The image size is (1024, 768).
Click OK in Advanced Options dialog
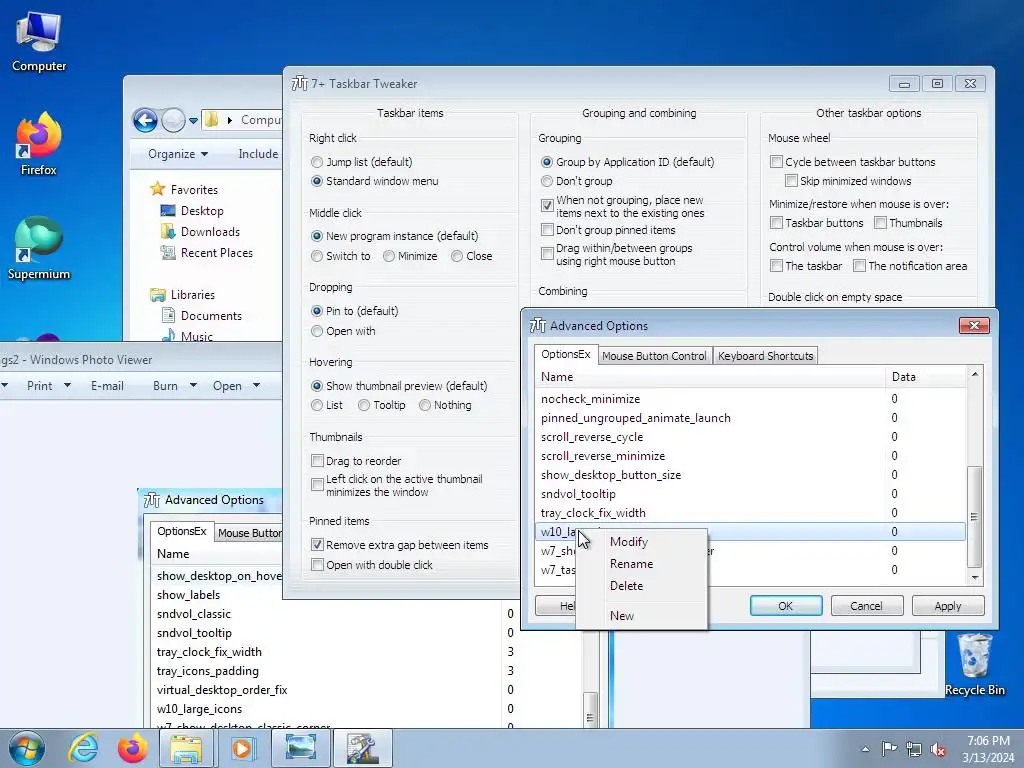[786, 606]
